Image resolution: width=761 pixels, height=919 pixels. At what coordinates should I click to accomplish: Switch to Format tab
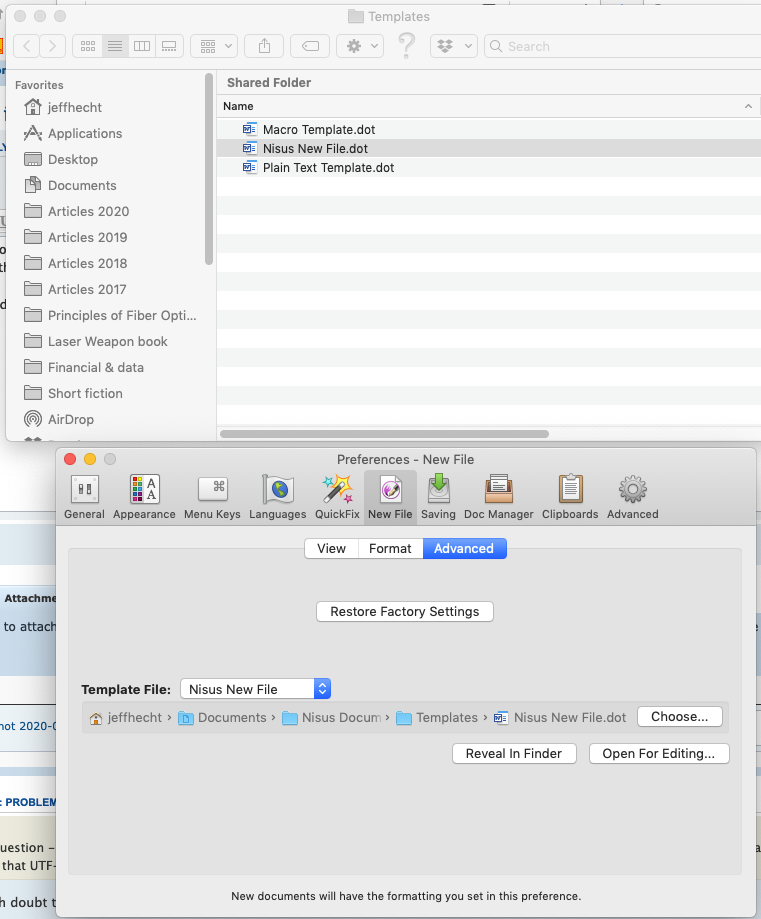click(390, 549)
